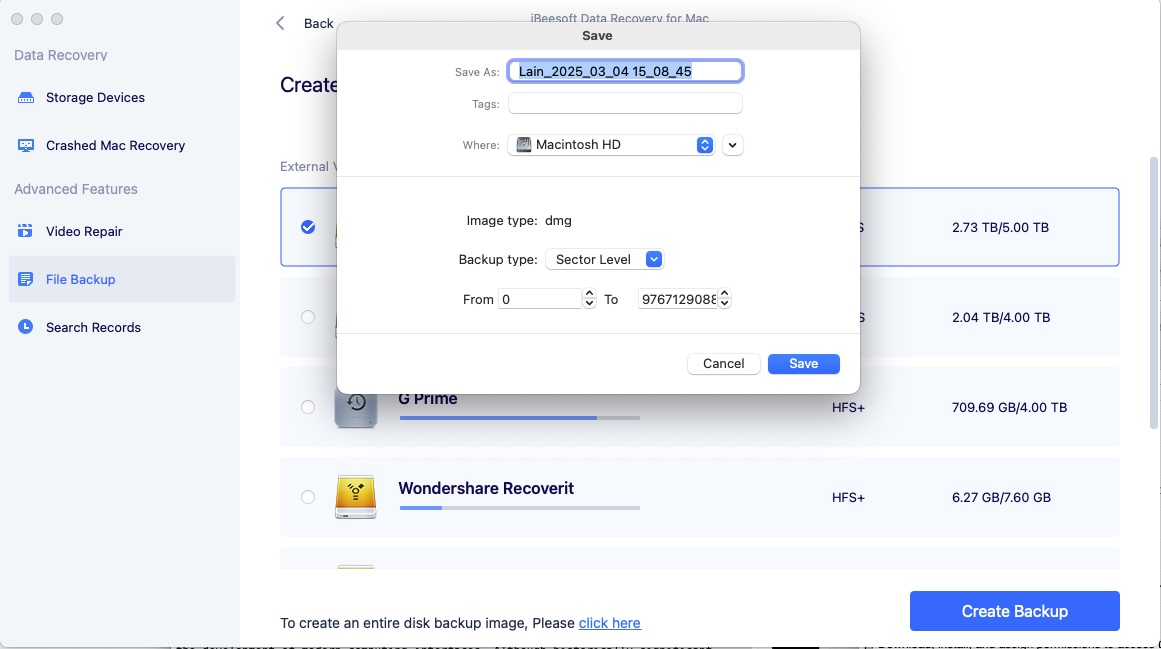This screenshot has width=1161, height=649.
Task: Open the Backup type Sector Level dropdown
Action: (x=654, y=258)
